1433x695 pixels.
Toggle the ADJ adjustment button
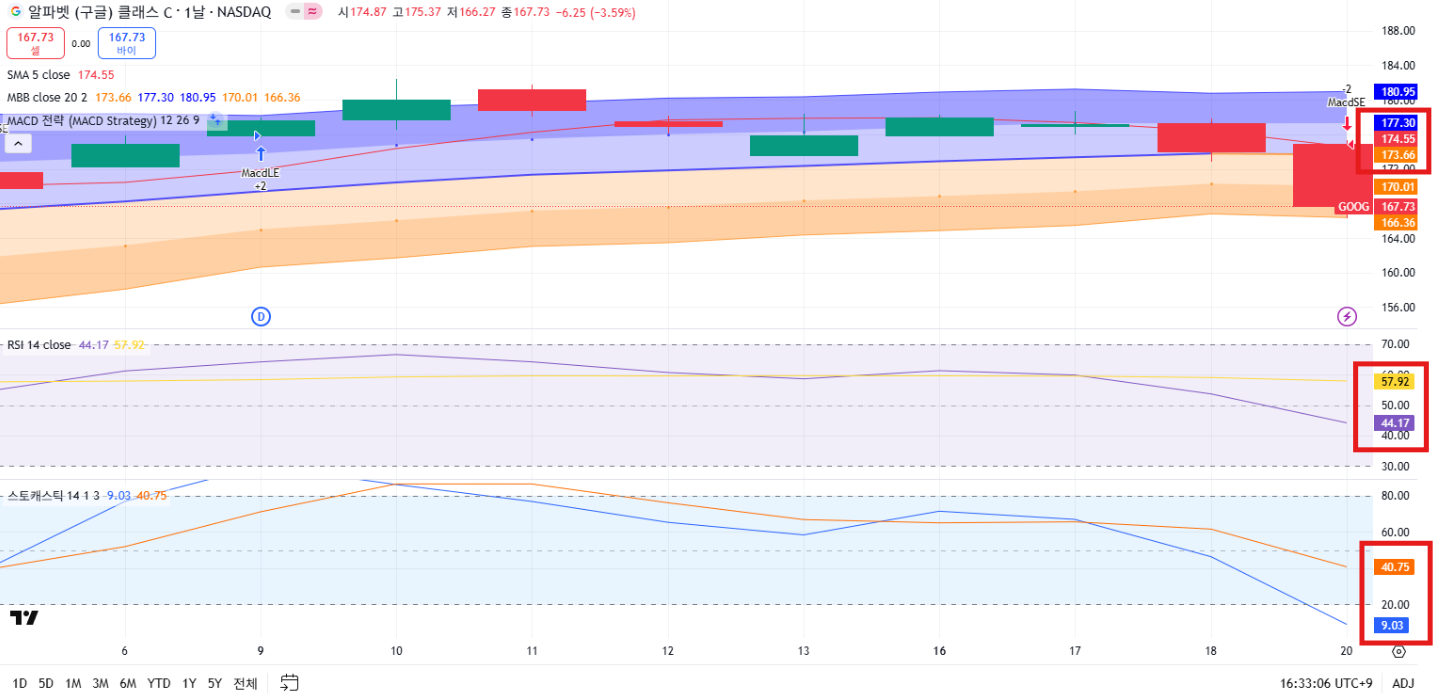coord(1403,684)
